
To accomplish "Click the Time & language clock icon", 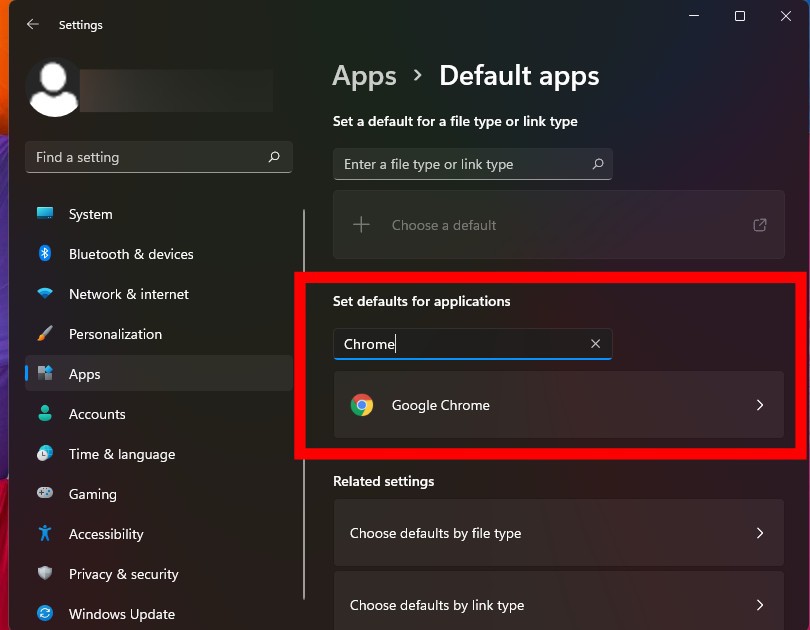I will 45,453.
